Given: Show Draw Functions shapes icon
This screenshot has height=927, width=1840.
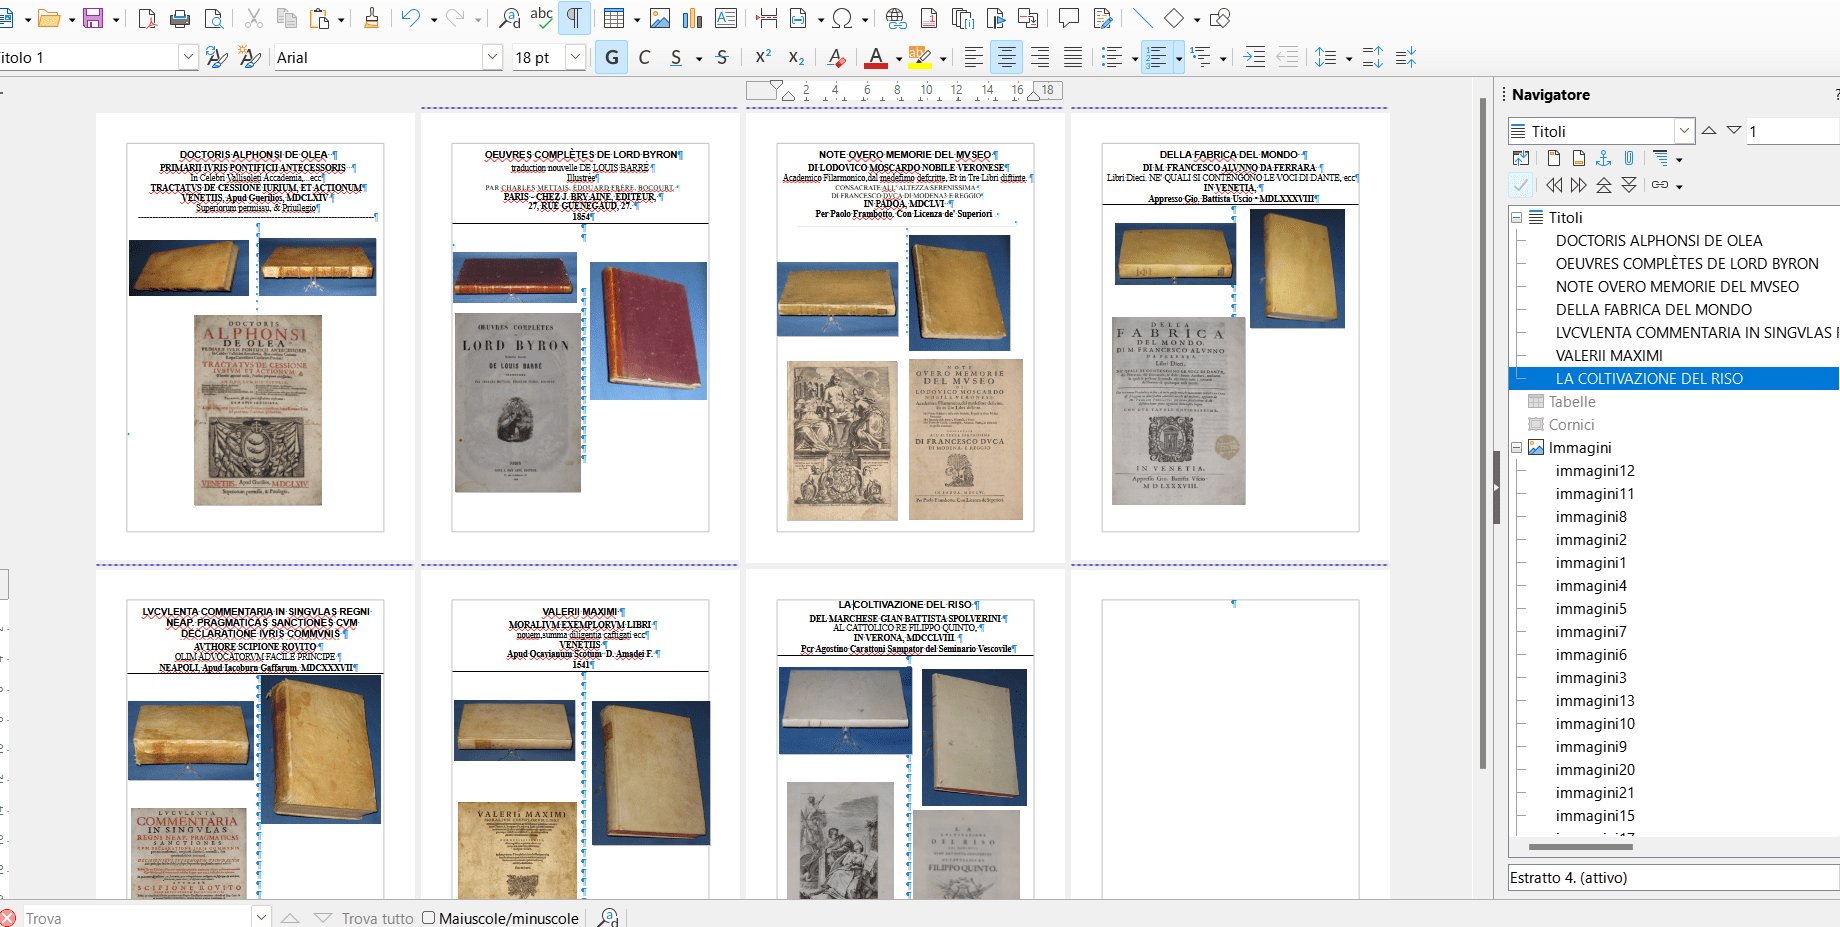Looking at the screenshot, I should tap(1219, 18).
